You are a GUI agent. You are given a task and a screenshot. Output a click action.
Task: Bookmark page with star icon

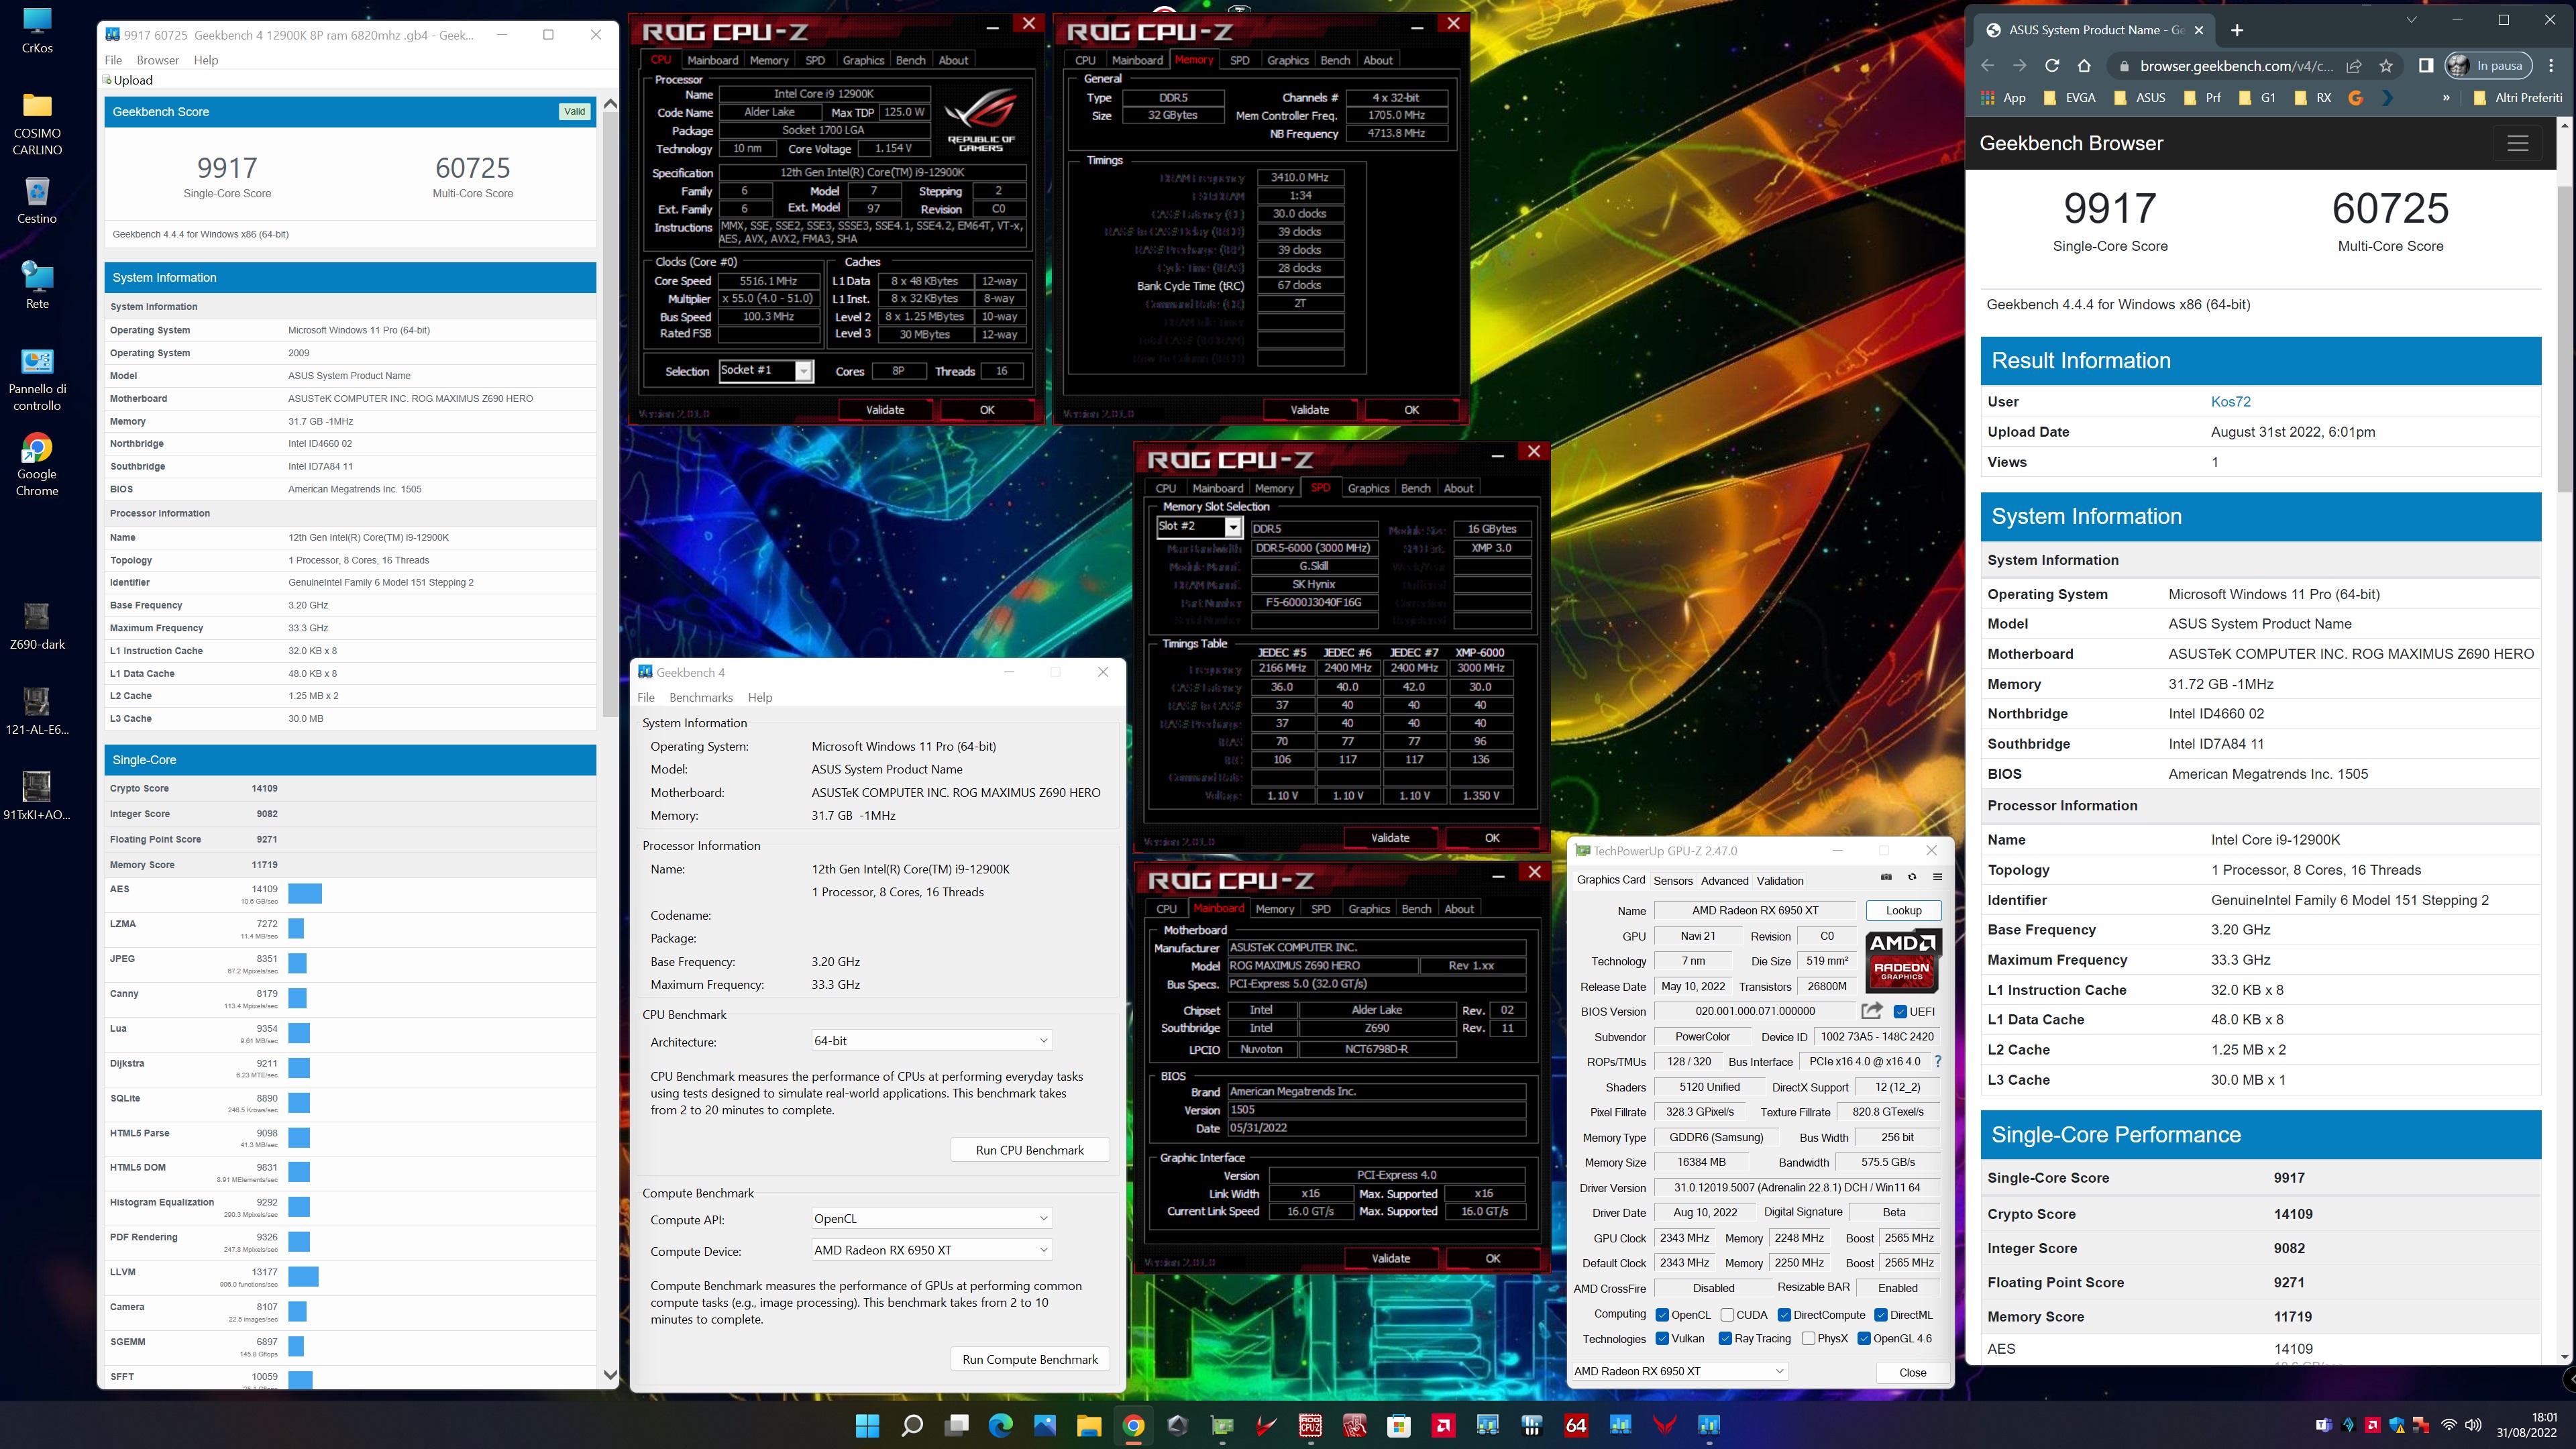(x=2387, y=66)
